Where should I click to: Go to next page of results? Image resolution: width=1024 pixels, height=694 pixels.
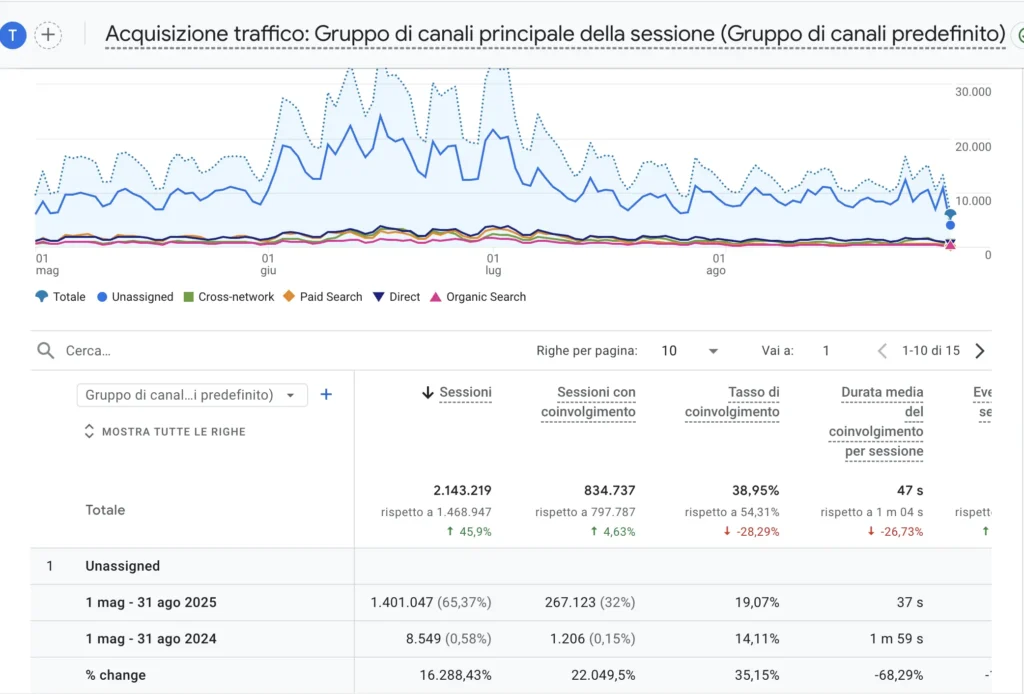click(x=980, y=351)
